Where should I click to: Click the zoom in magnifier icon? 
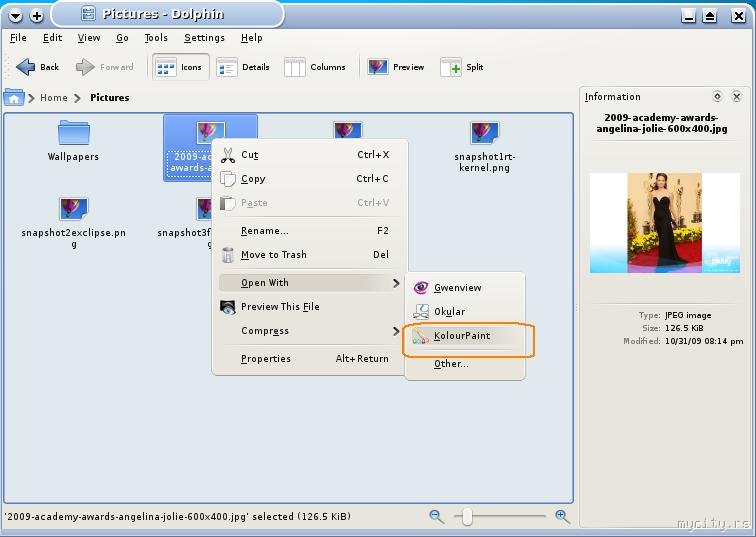click(562, 517)
